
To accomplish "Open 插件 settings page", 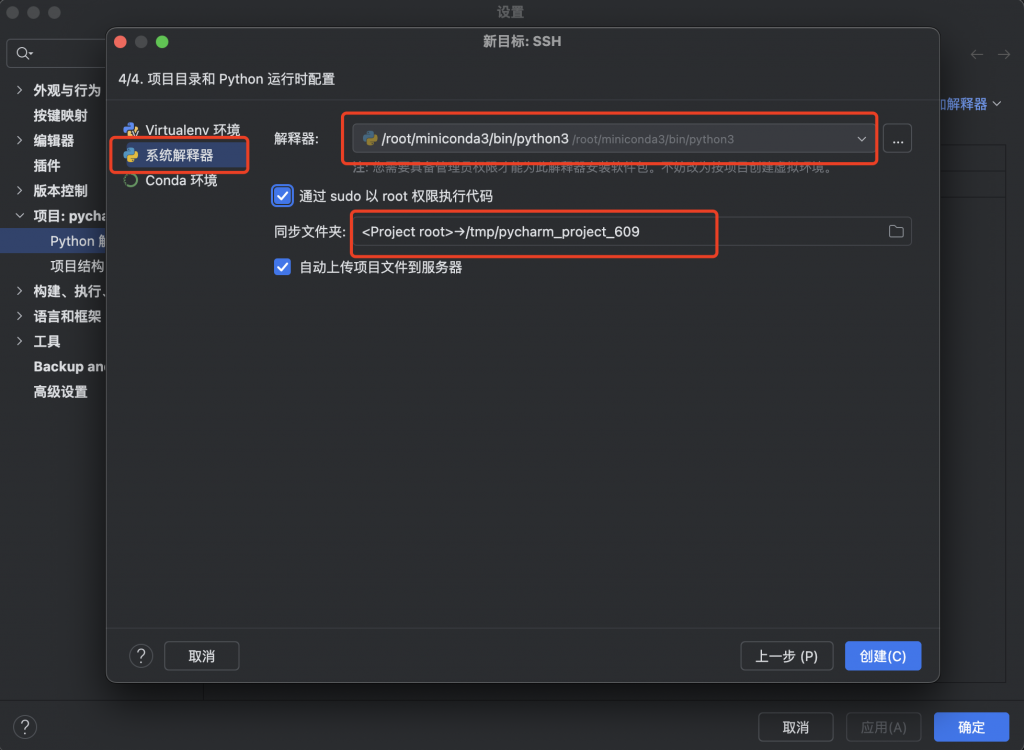I will click(x=47, y=166).
